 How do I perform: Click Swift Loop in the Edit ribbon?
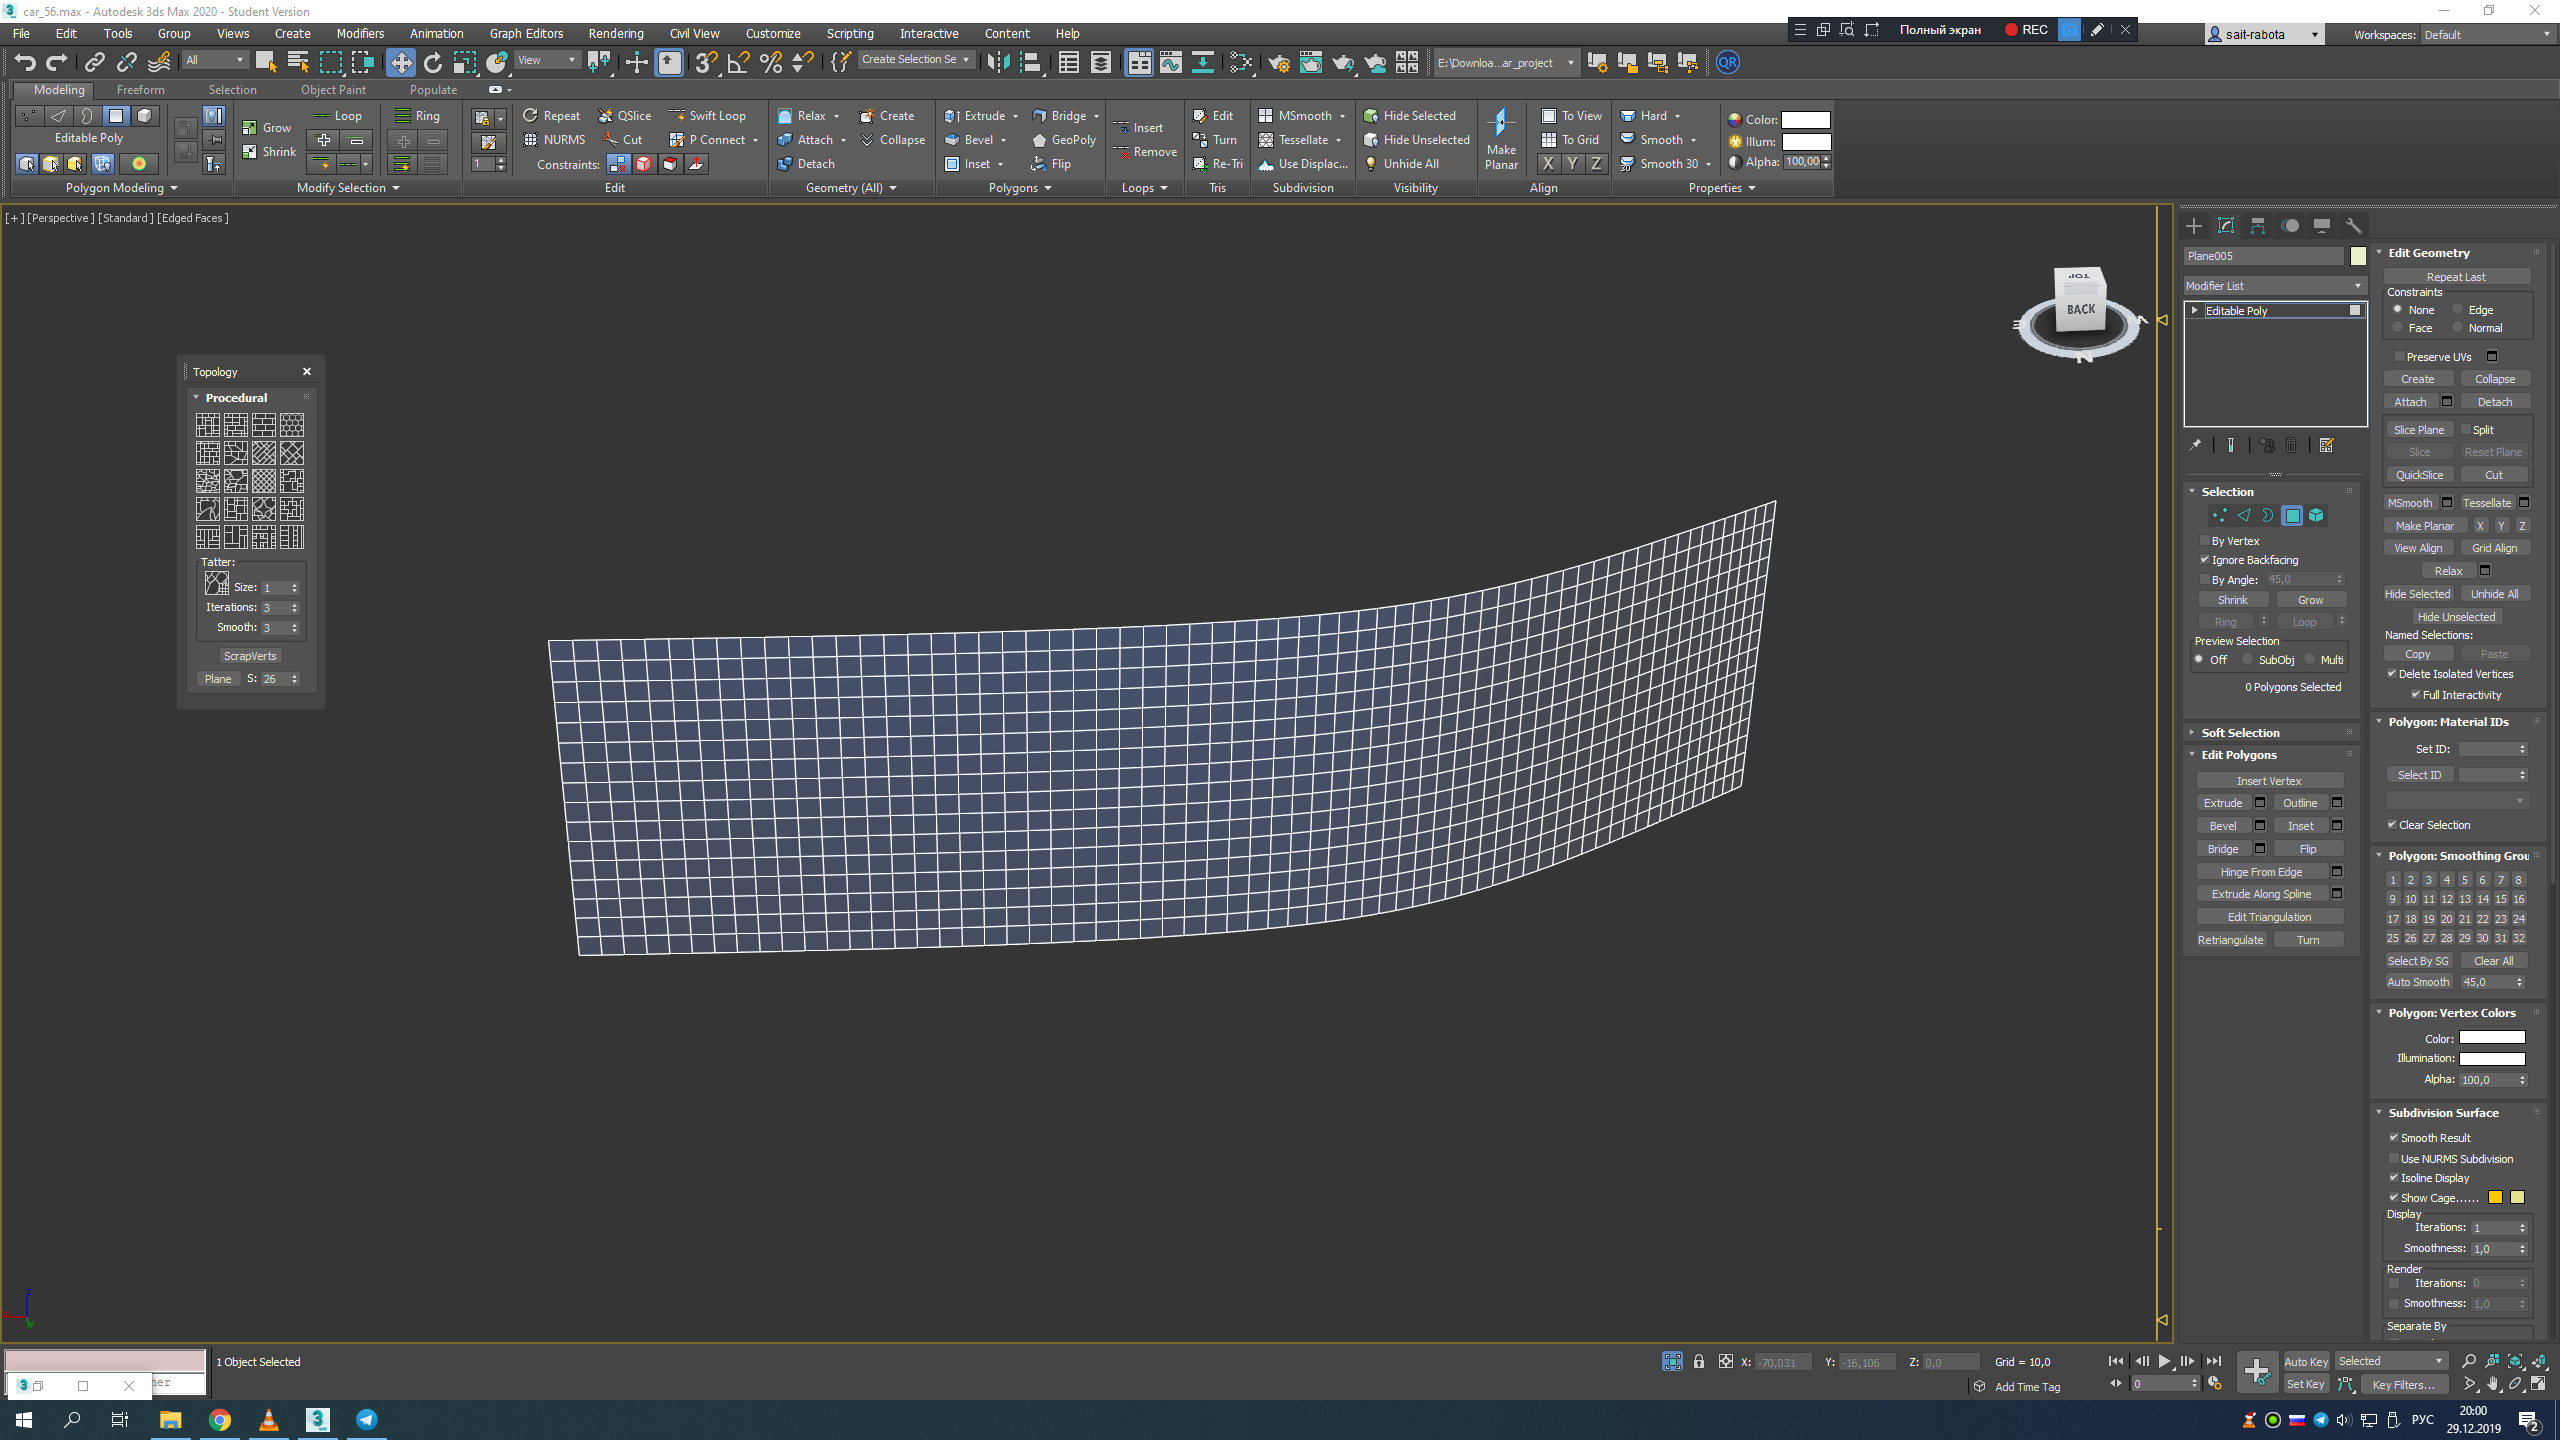pyautogui.click(x=707, y=116)
